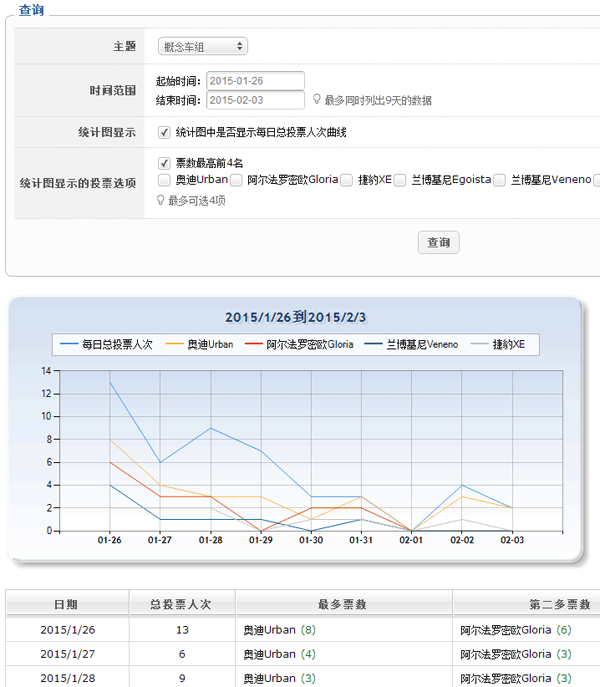Click the lightbulb hint icon beside 最多同时列出9天的数据
The image size is (600, 687).
pyautogui.click(x=316, y=99)
